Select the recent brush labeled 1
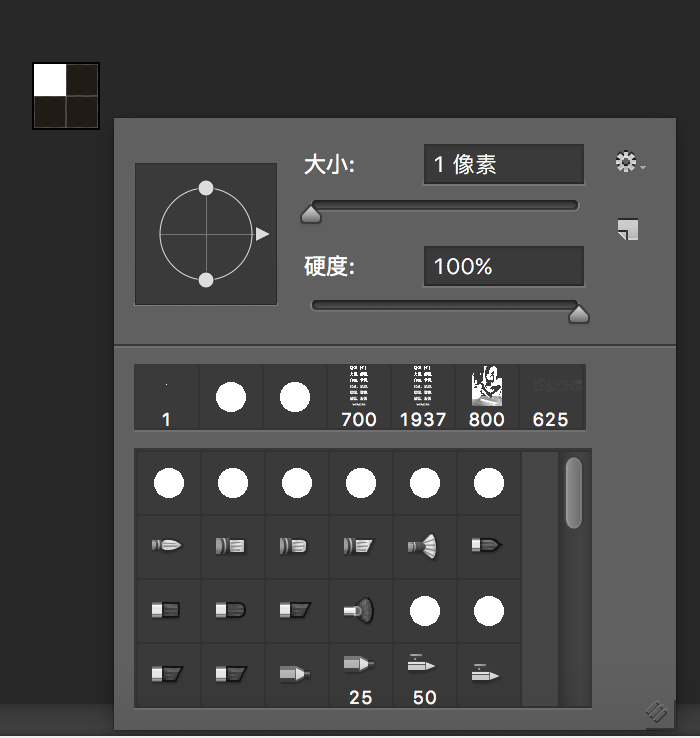The image size is (700, 738). [x=167, y=397]
